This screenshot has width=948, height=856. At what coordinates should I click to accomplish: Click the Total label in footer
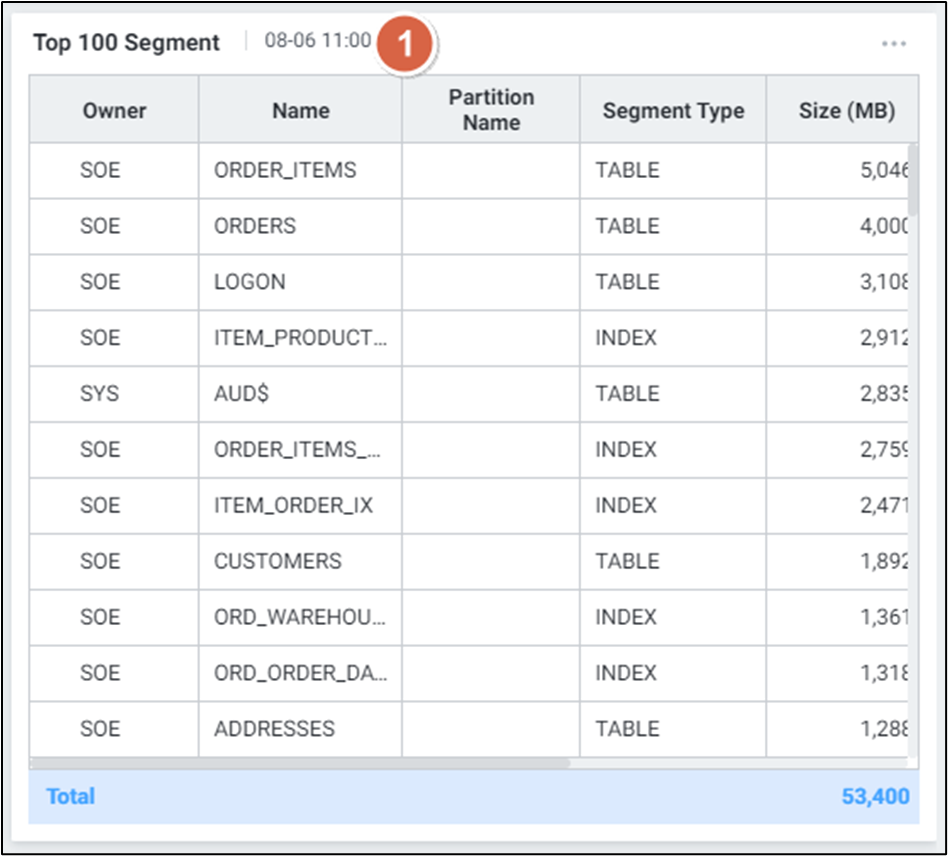point(70,796)
